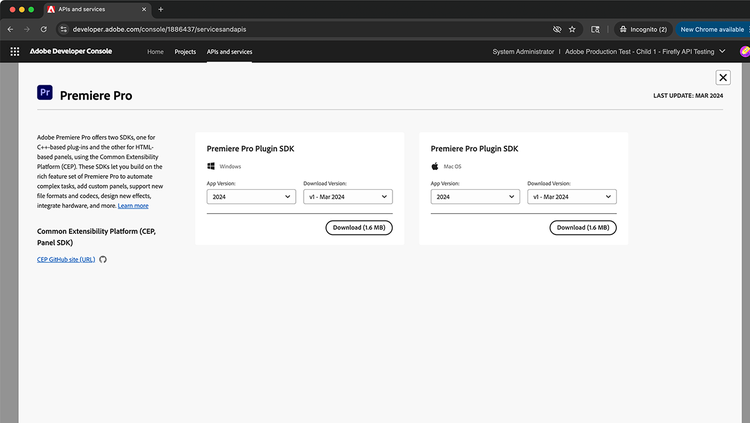Expand Mac OS App Version dropdown
The height and width of the screenshot is (423, 750).
(x=474, y=197)
